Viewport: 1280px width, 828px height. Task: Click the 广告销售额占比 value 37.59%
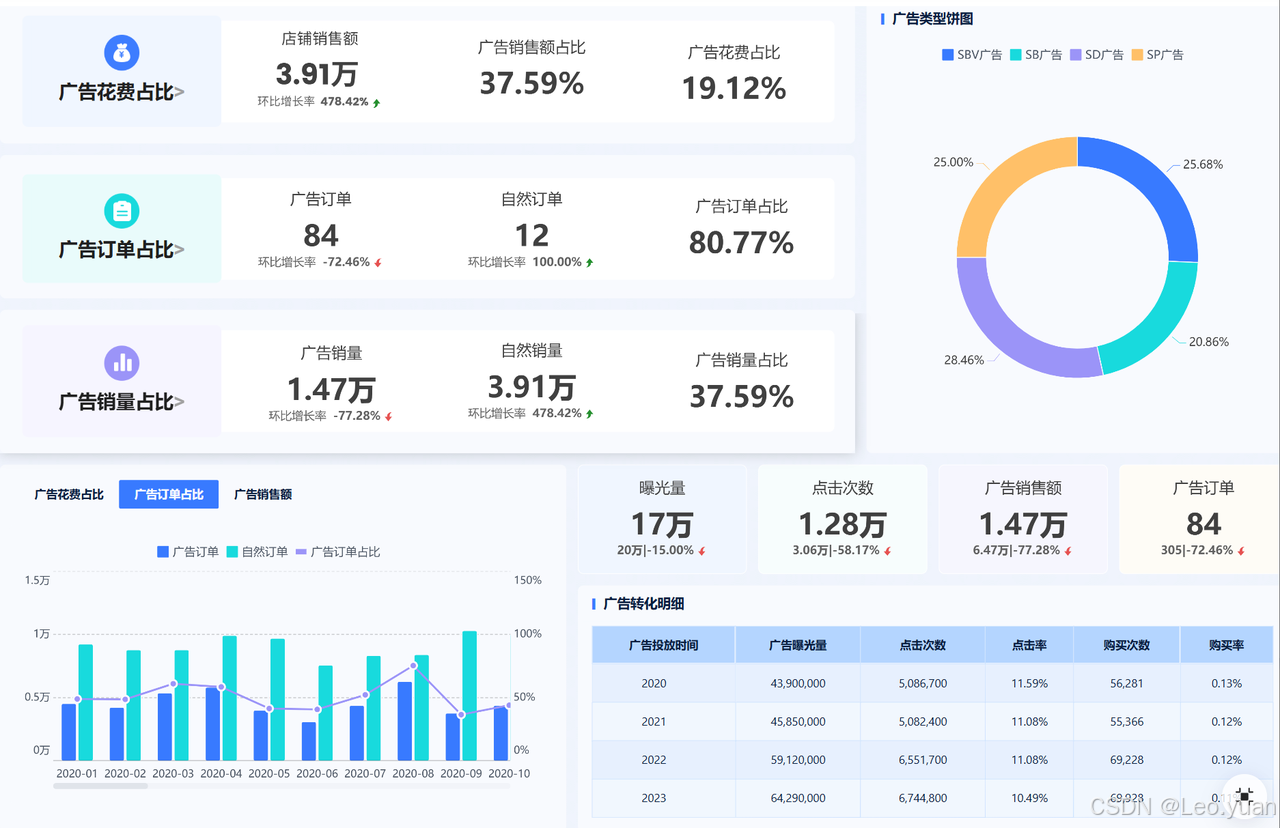(x=532, y=83)
